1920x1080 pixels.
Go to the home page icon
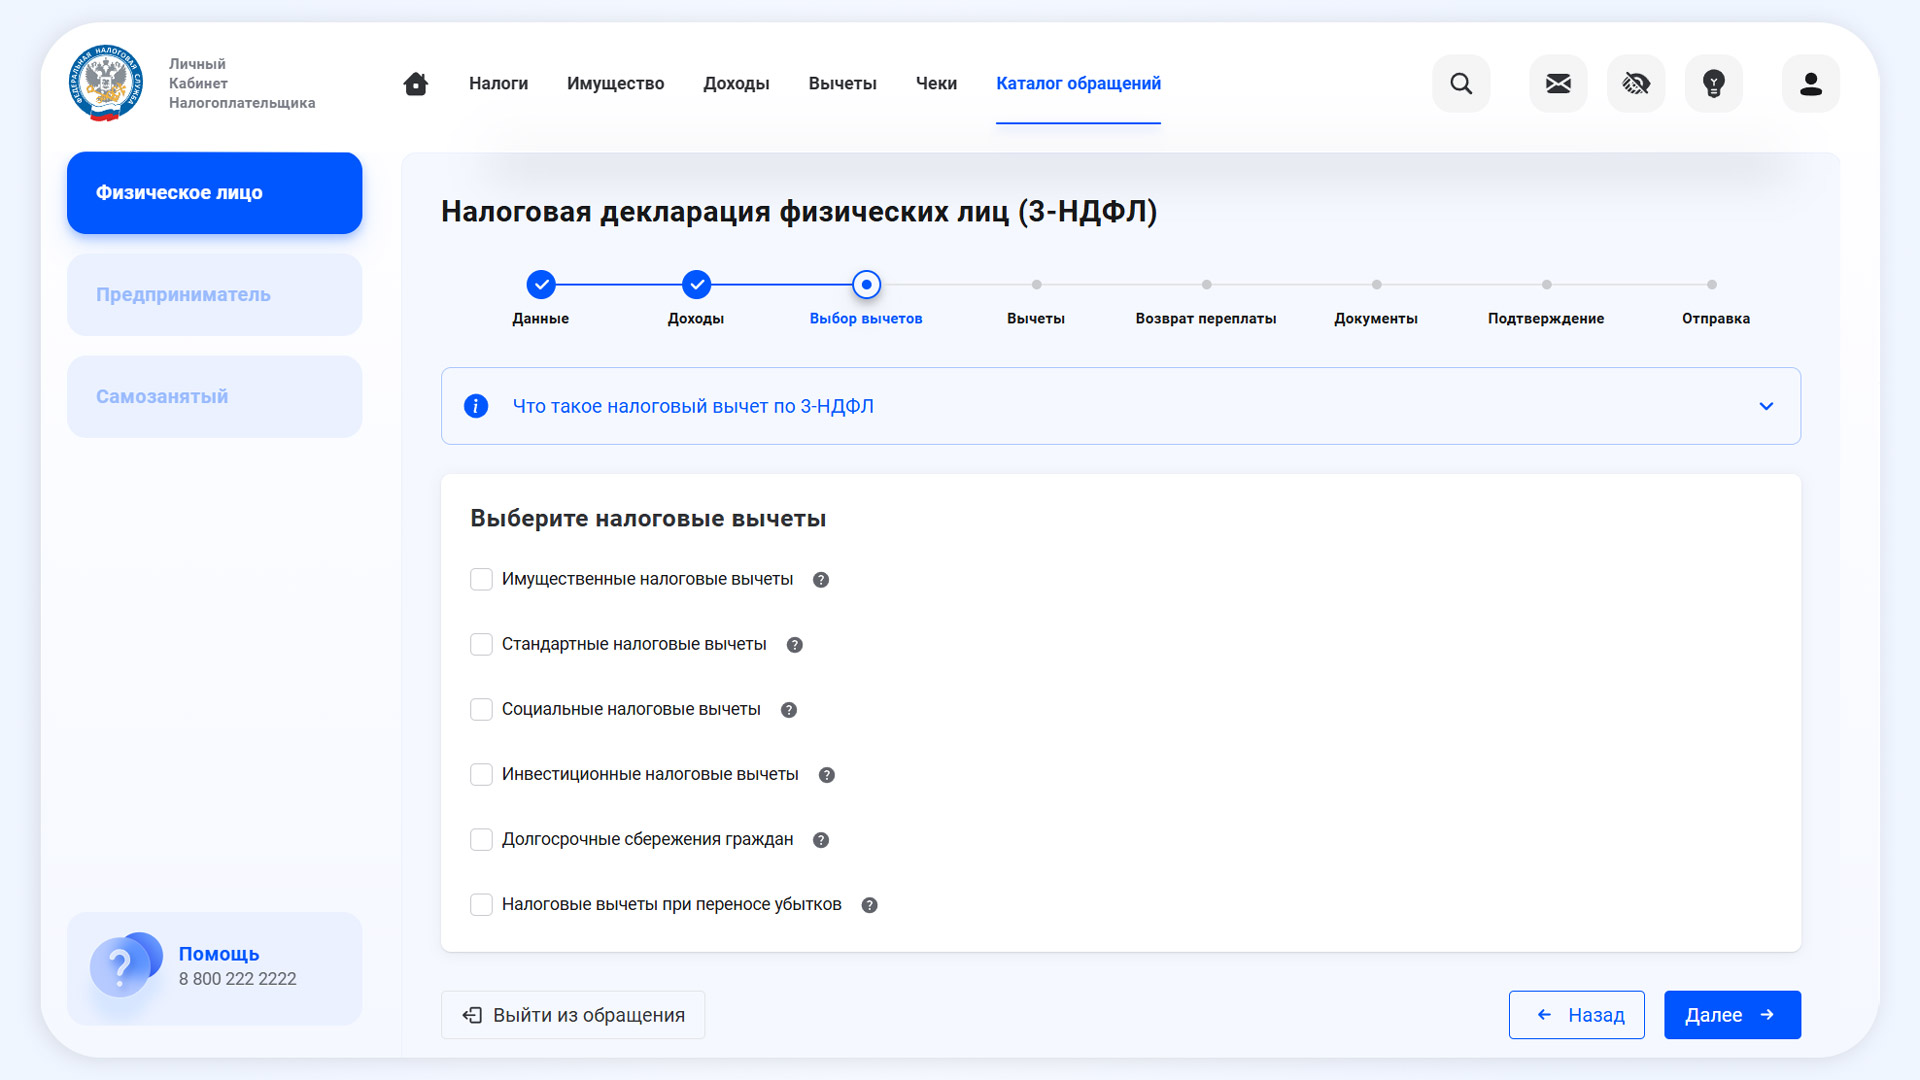coord(415,84)
